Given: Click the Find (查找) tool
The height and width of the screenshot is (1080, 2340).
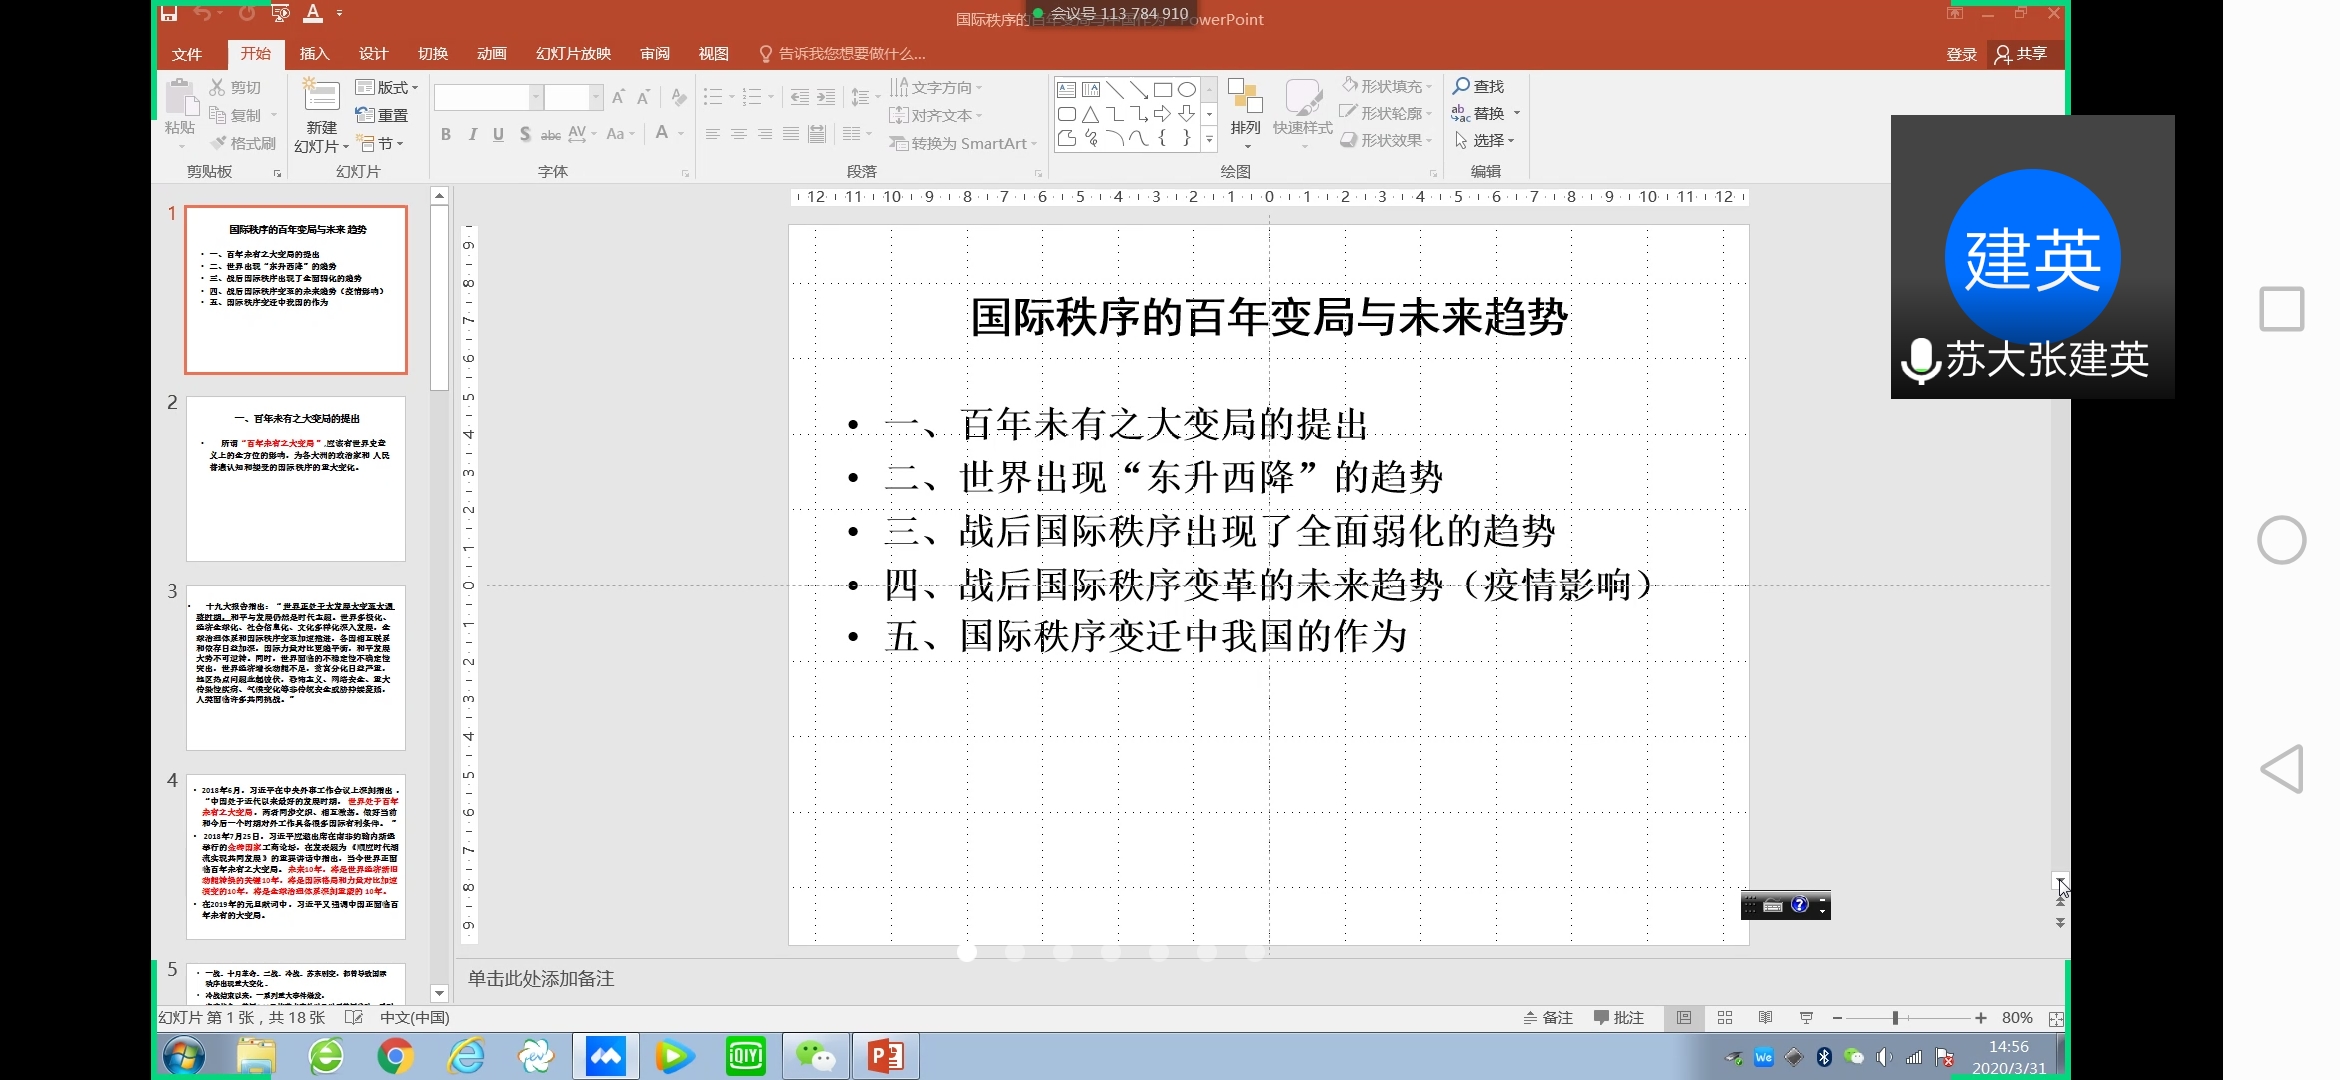Looking at the screenshot, I should (1479, 87).
